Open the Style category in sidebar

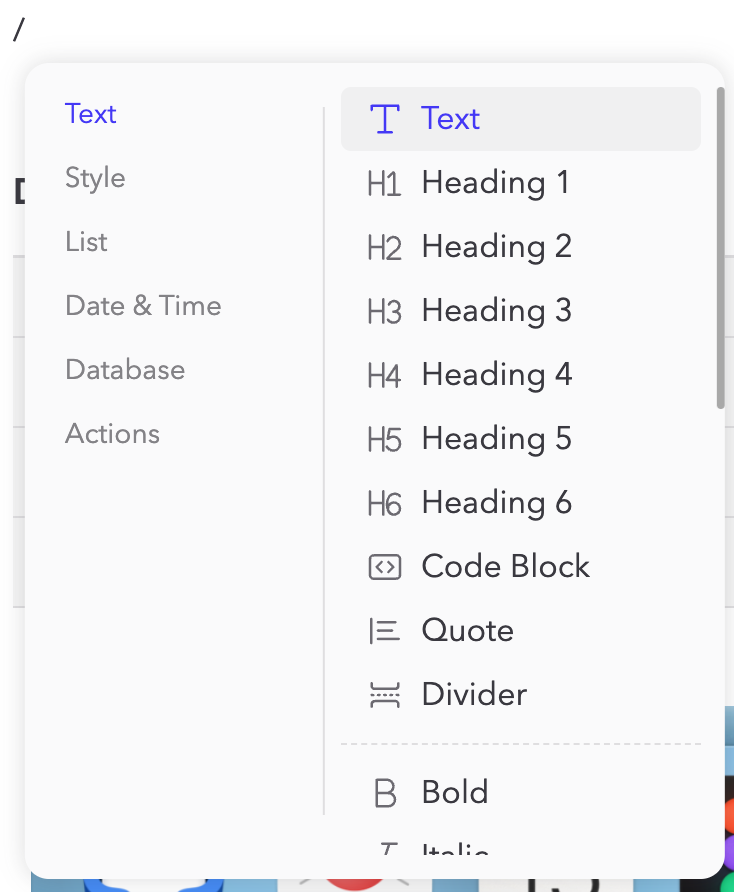(x=95, y=178)
